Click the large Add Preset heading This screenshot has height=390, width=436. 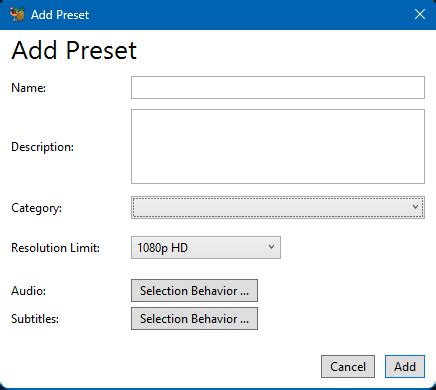click(74, 51)
